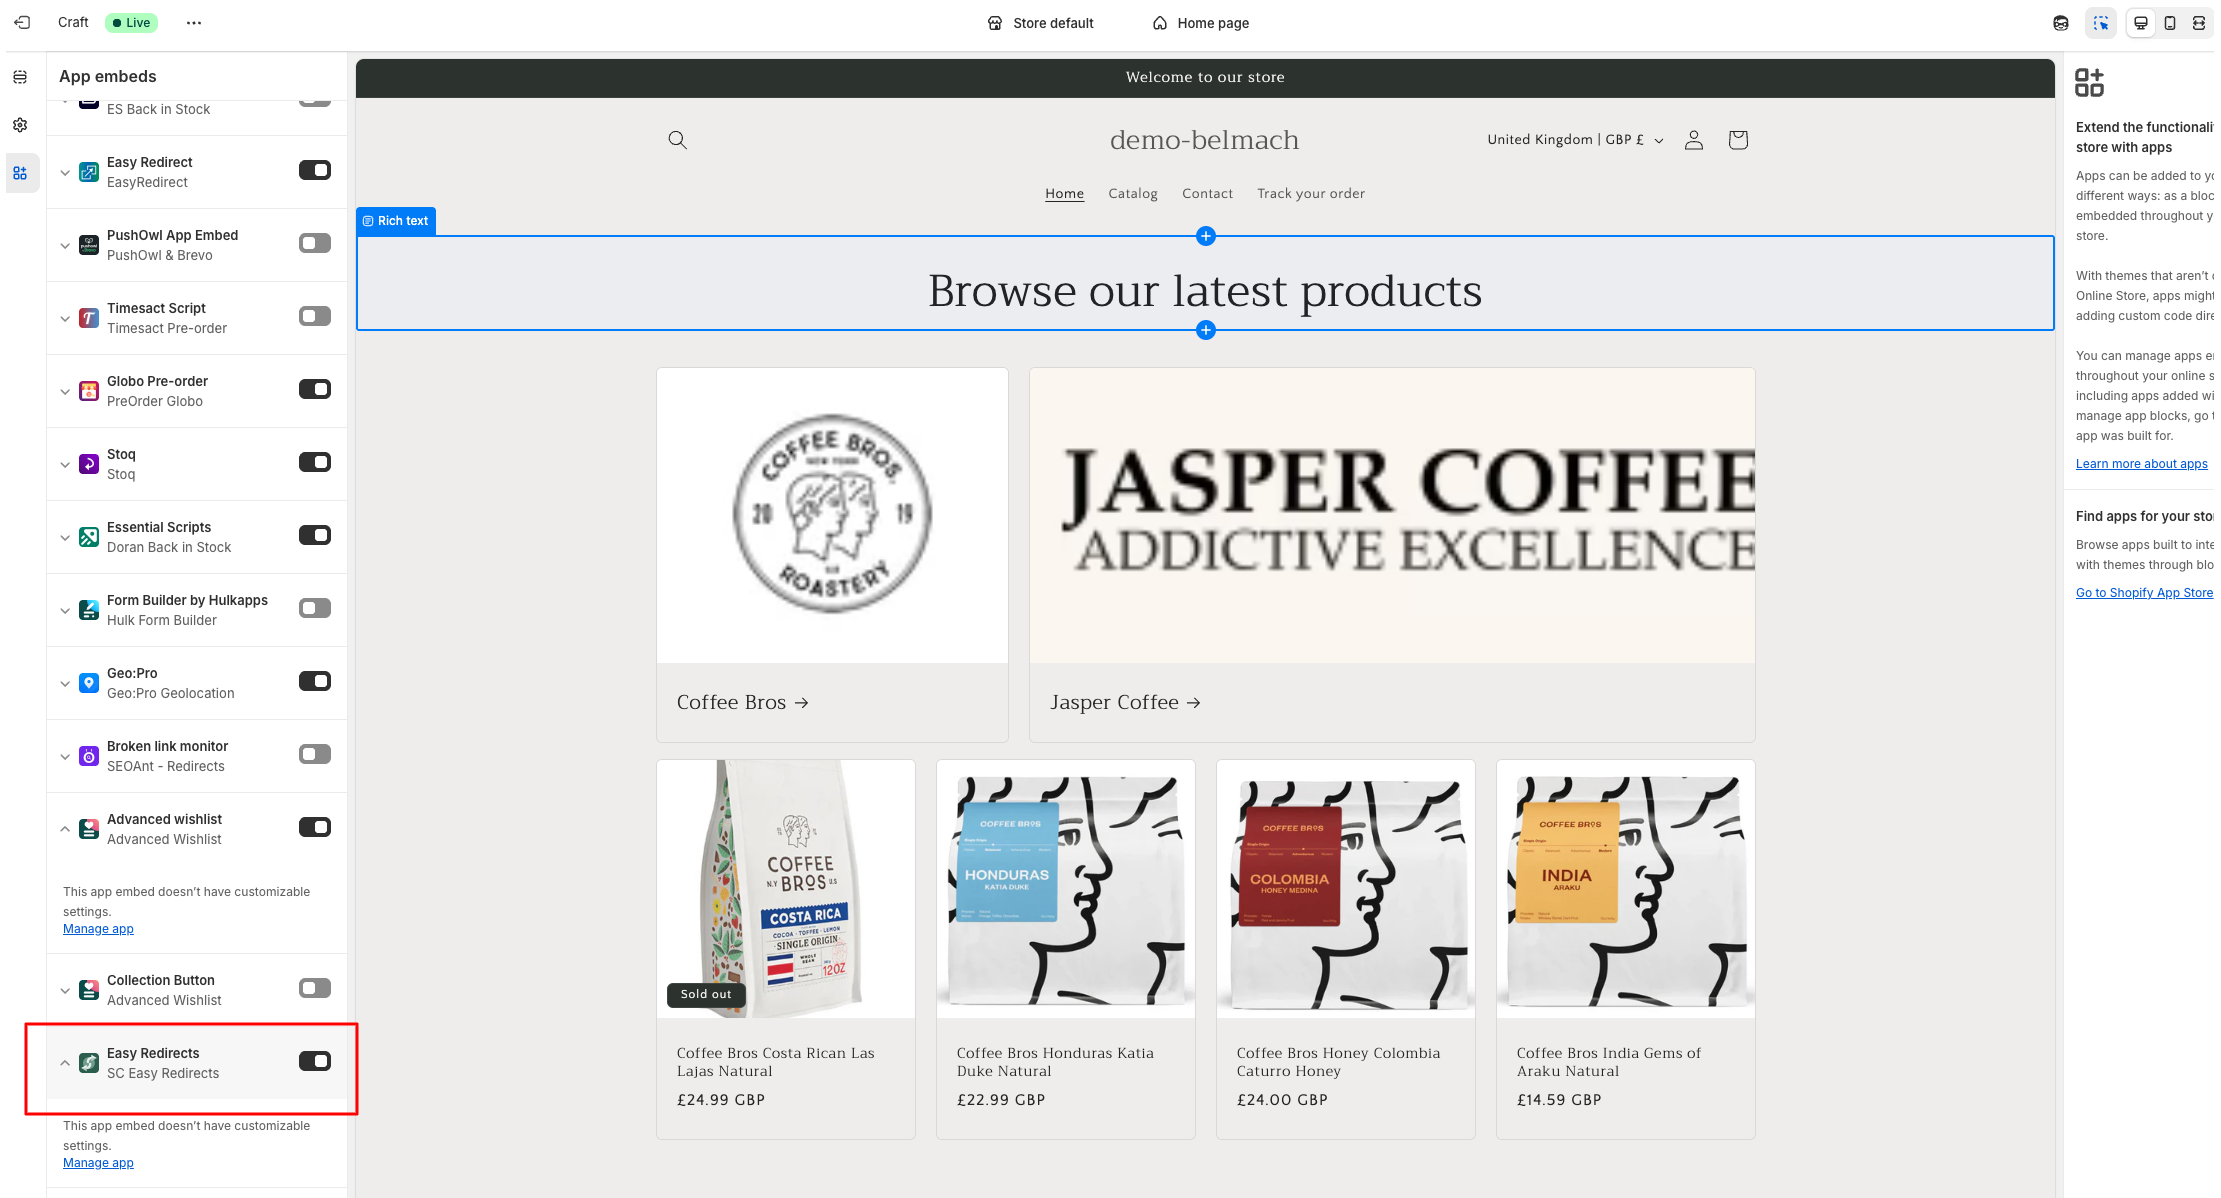Enable the PushOwl App Embed toggle

pyautogui.click(x=315, y=243)
